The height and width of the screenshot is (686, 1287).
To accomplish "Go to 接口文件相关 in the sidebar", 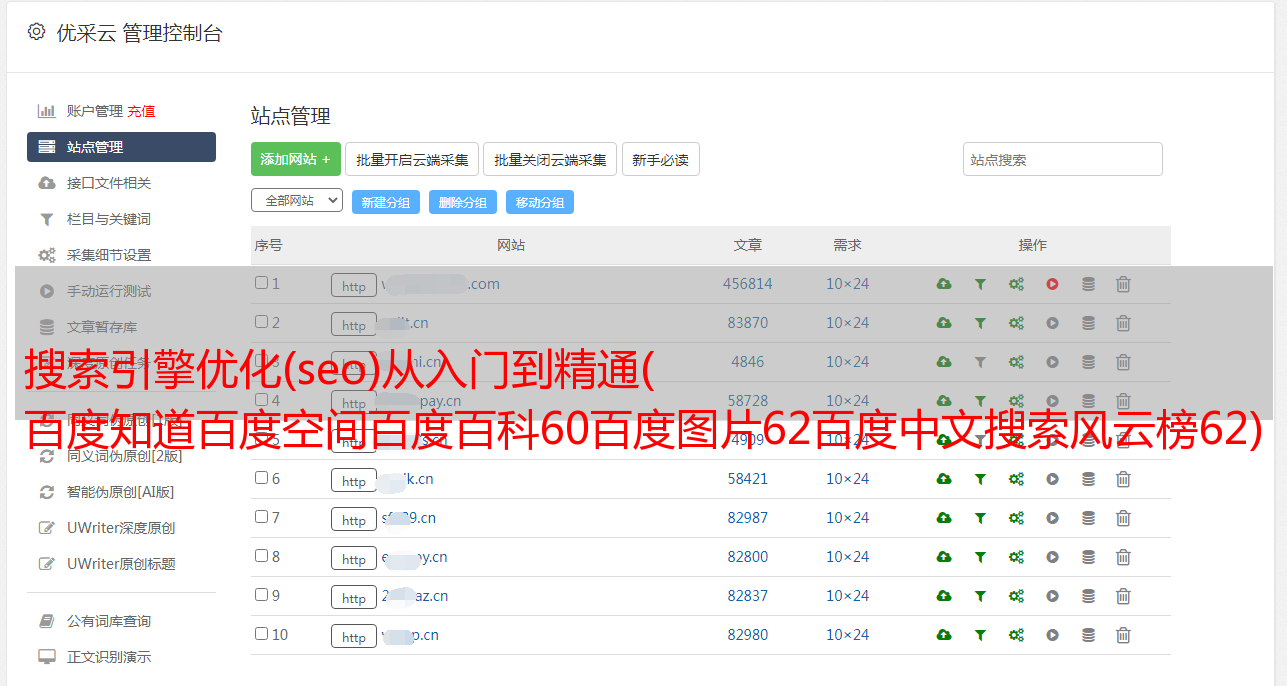I will click(x=109, y=183).
